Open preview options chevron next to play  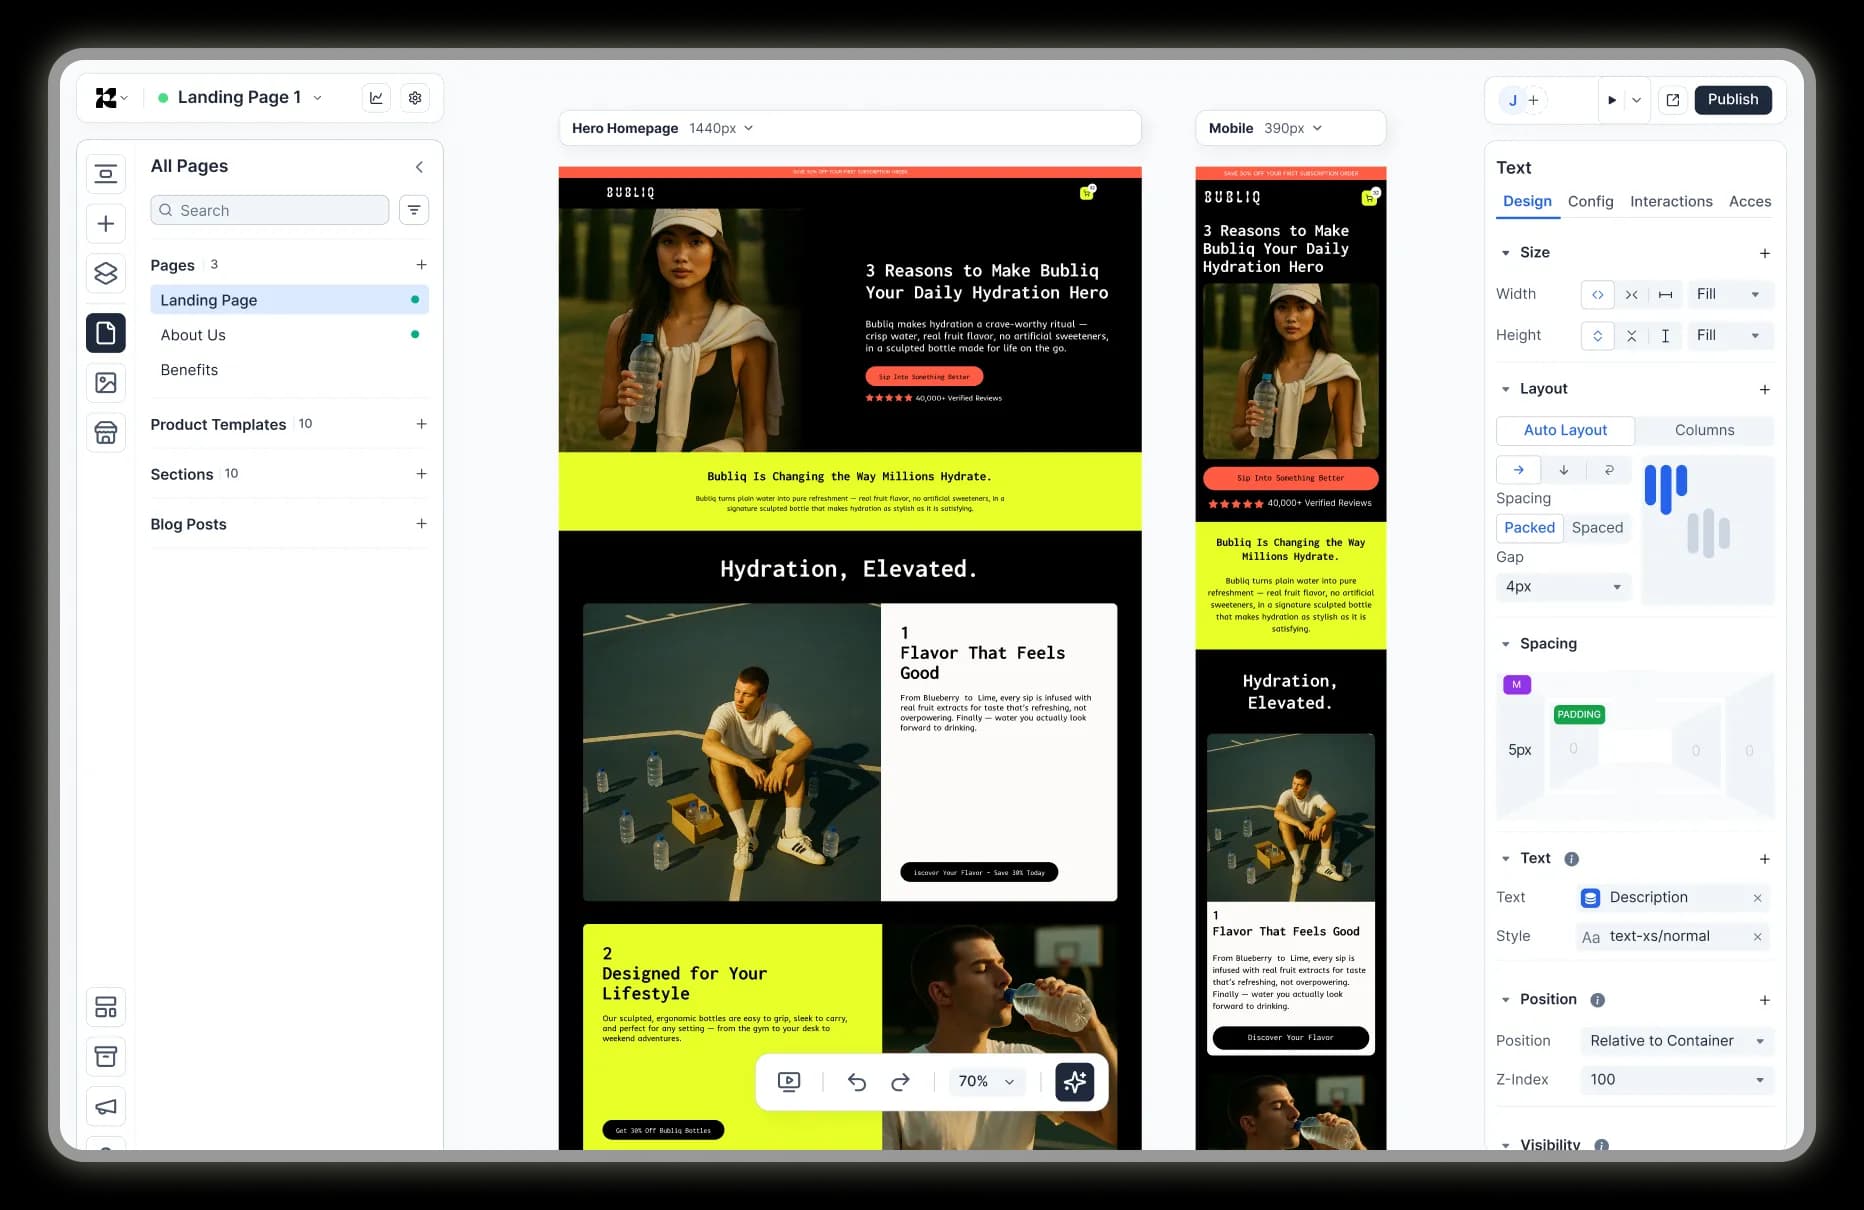[x=1637, y=100]
